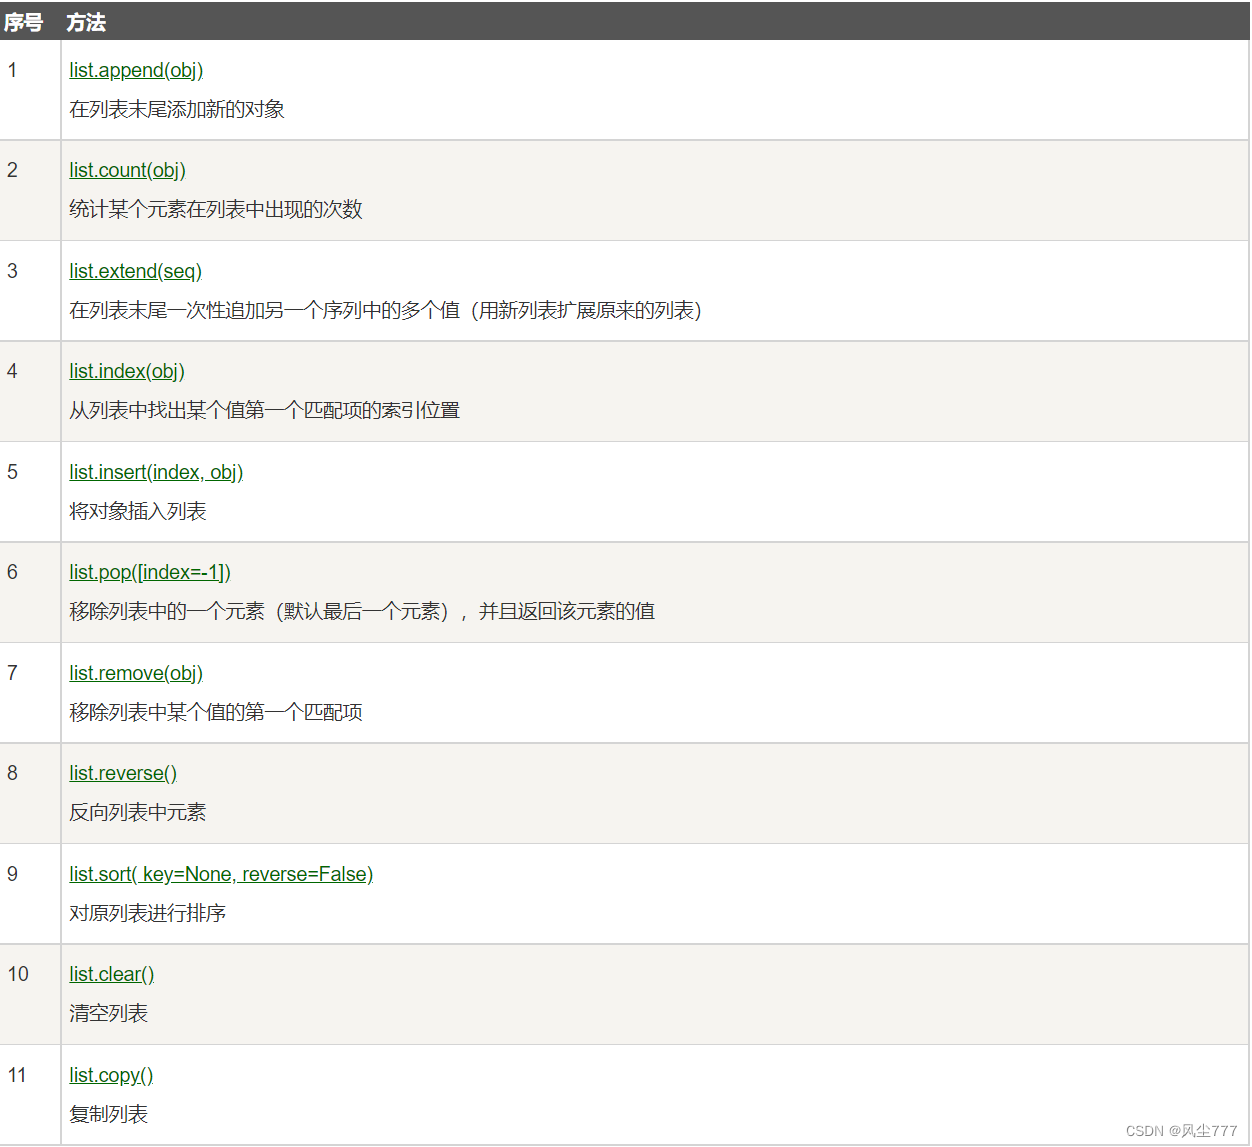This screenshot has width=1252, height=1147.
Task: Open the list.remove(obj) link
Action: click(136, 674)
